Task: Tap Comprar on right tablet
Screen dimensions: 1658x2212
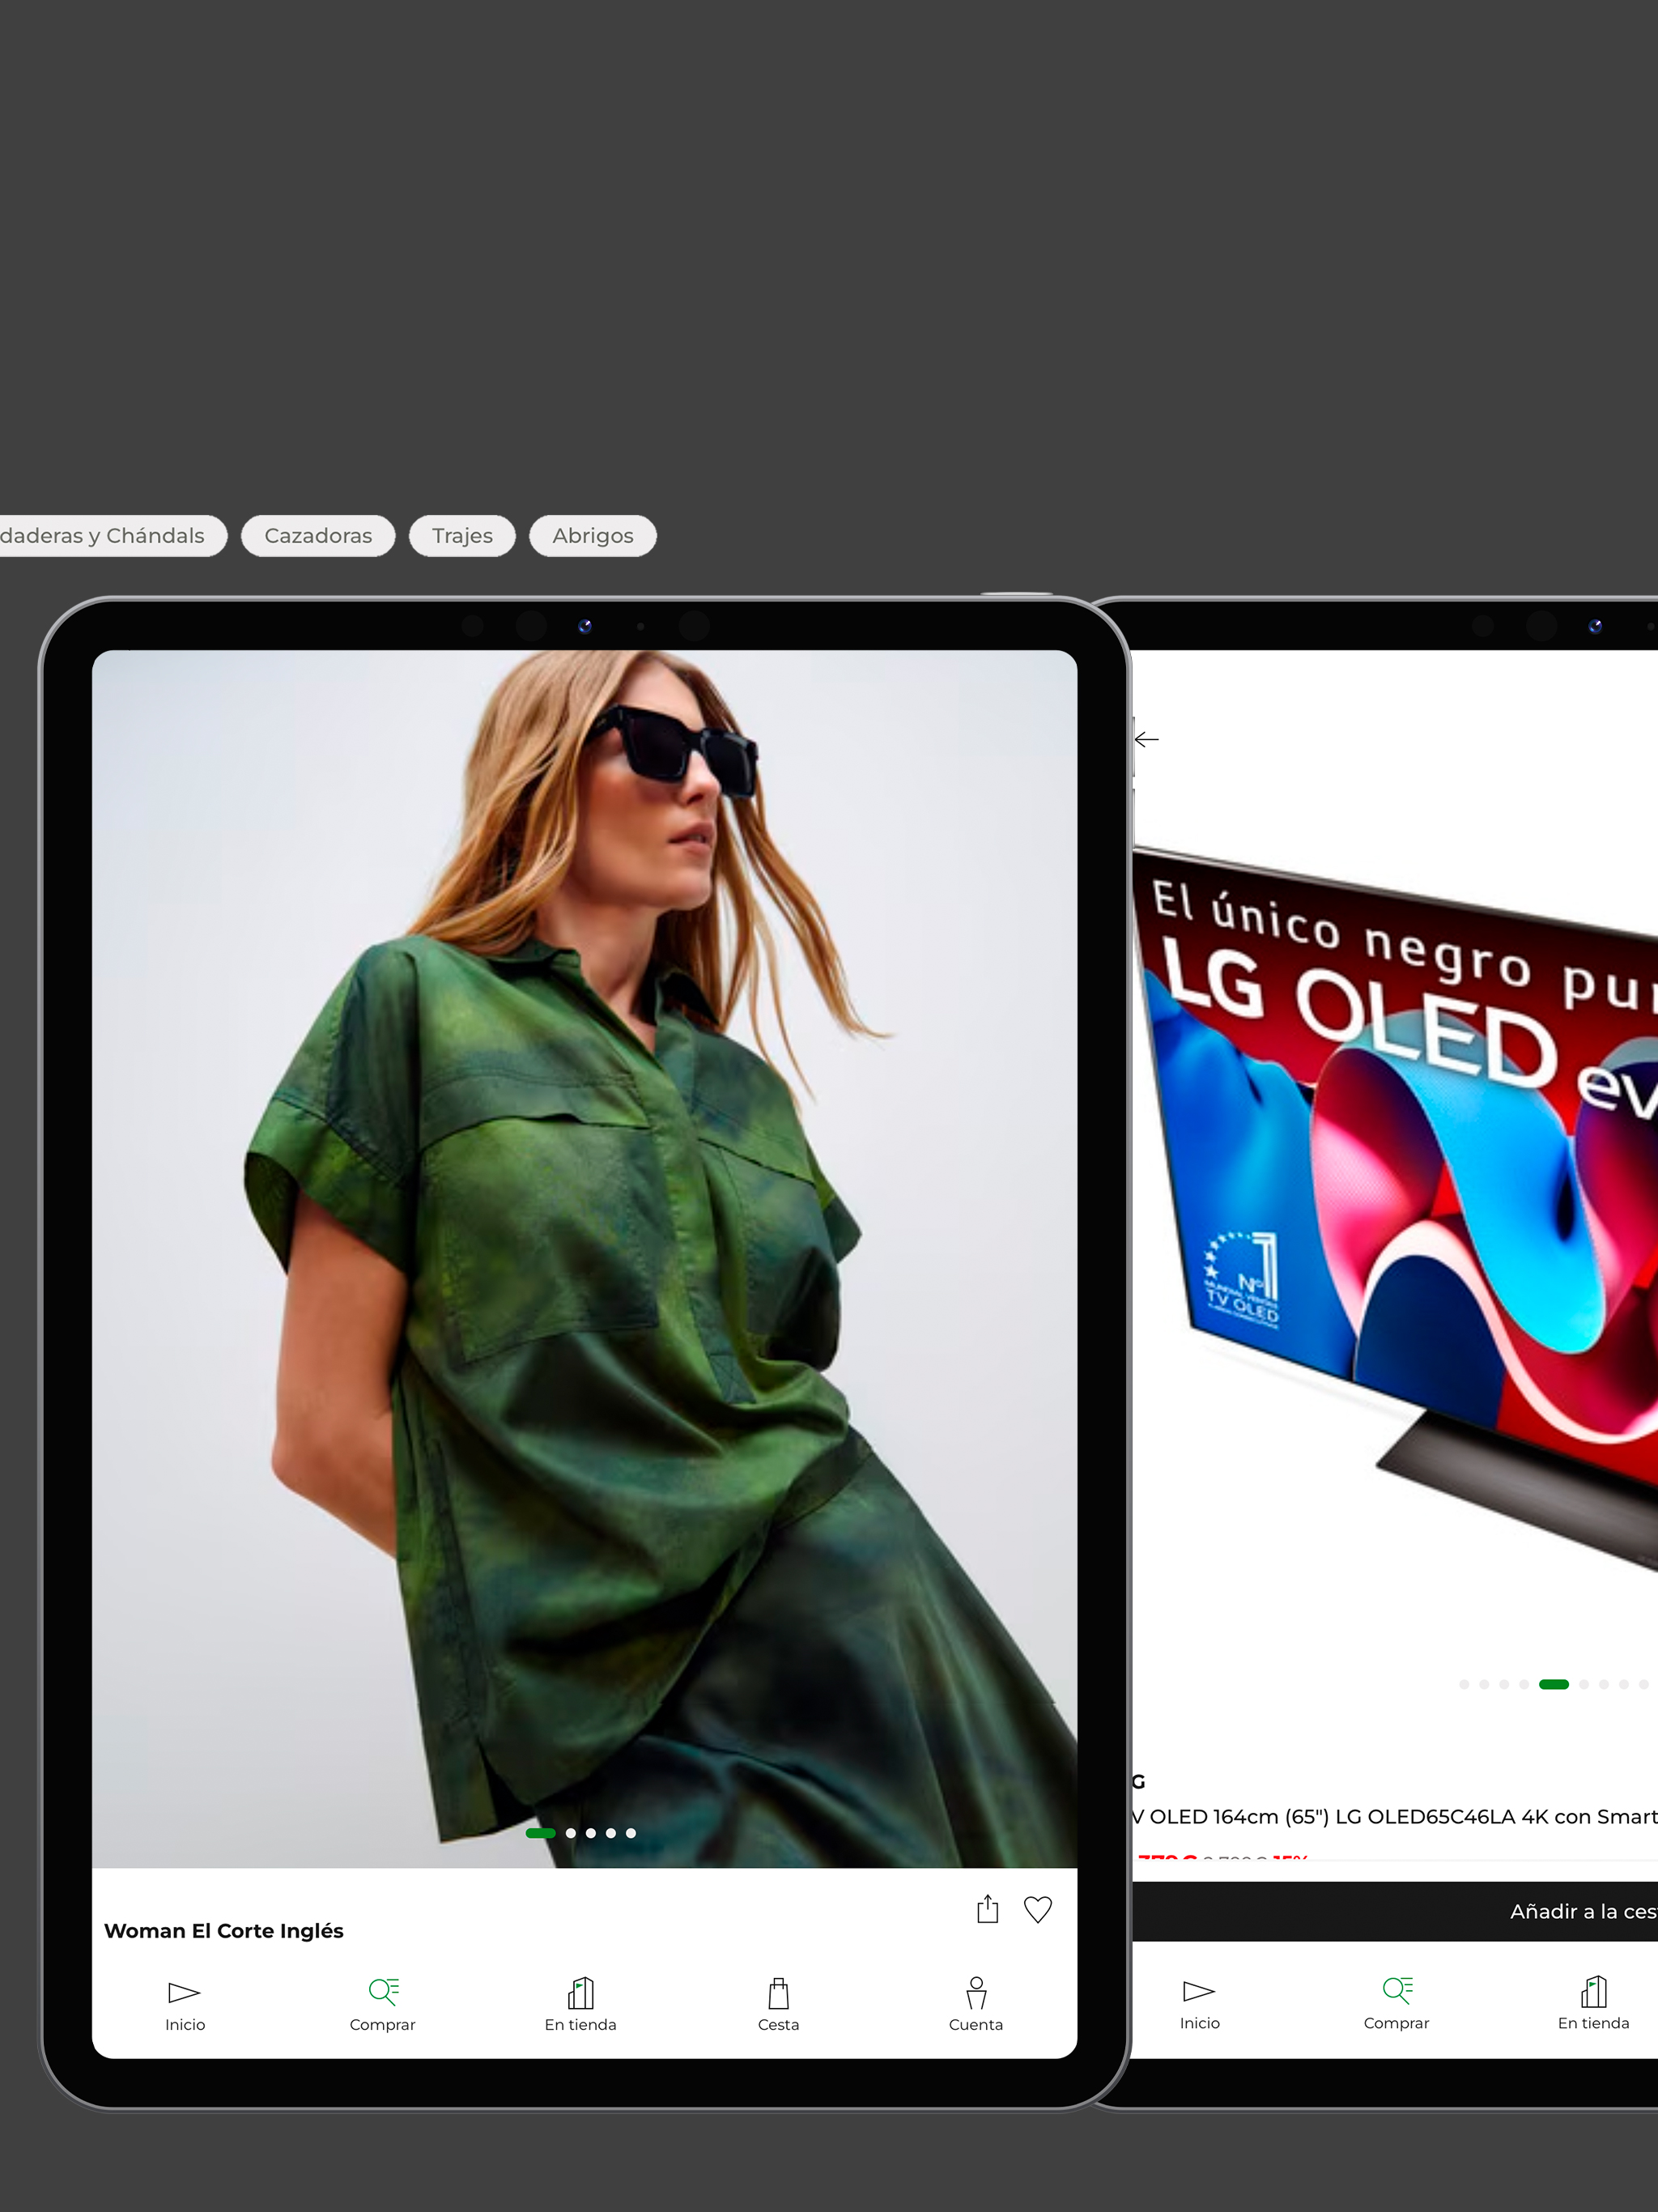Action: (x=1396, y=2003)
